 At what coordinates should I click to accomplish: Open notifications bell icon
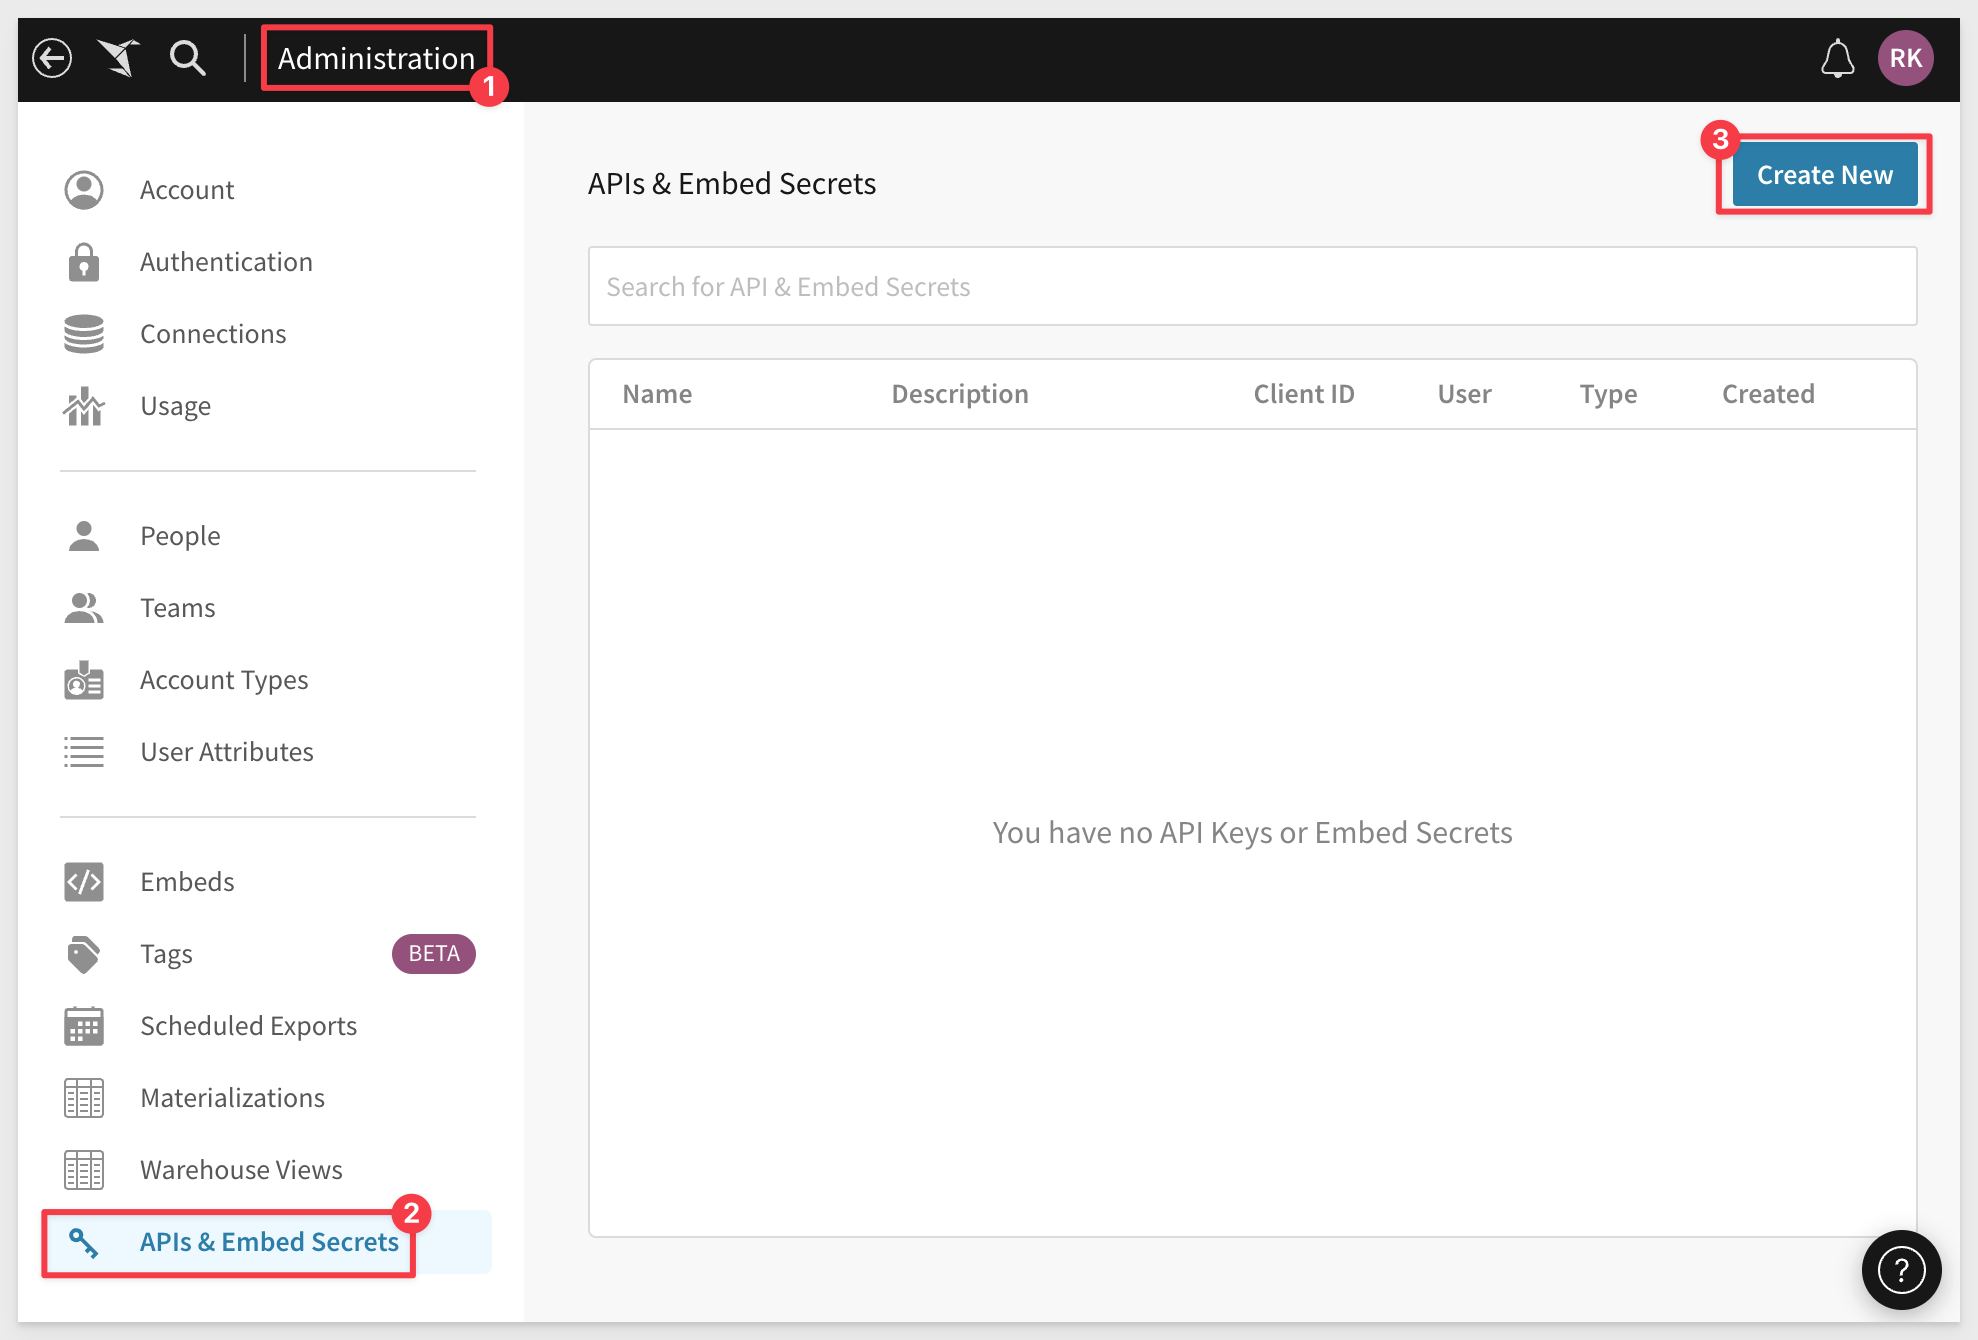pyautogui.click(x=1837, y=59)
